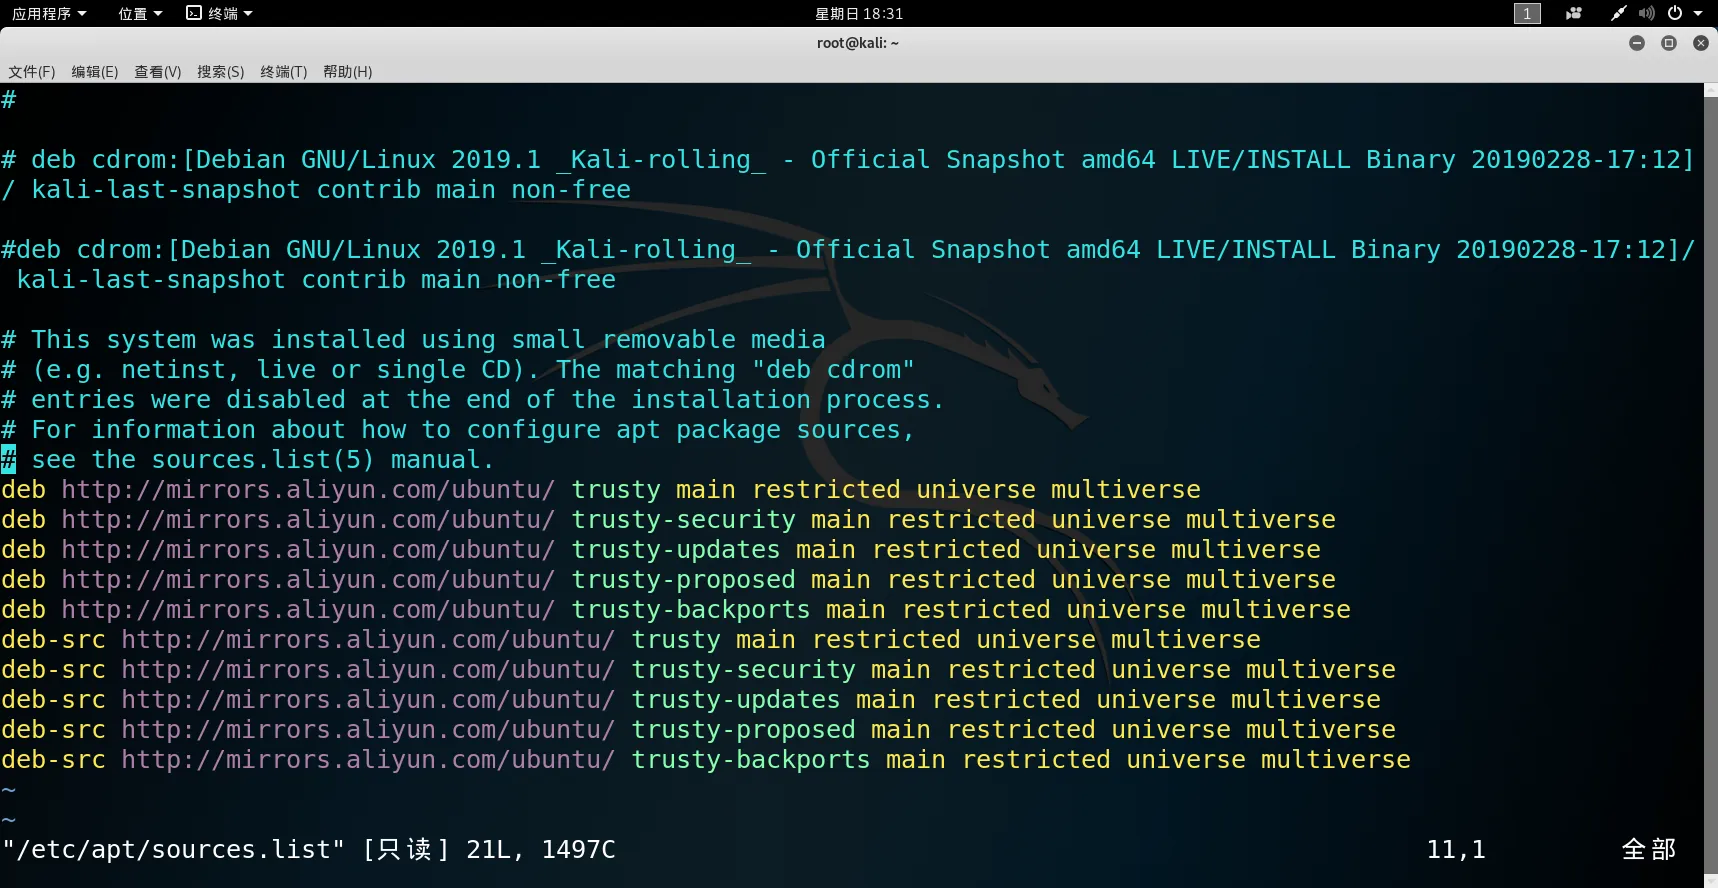The height and width of the screenshot is (888, 1718).
Task: Open the clock showing 星期日 18:31
Action: coord(859,14)
